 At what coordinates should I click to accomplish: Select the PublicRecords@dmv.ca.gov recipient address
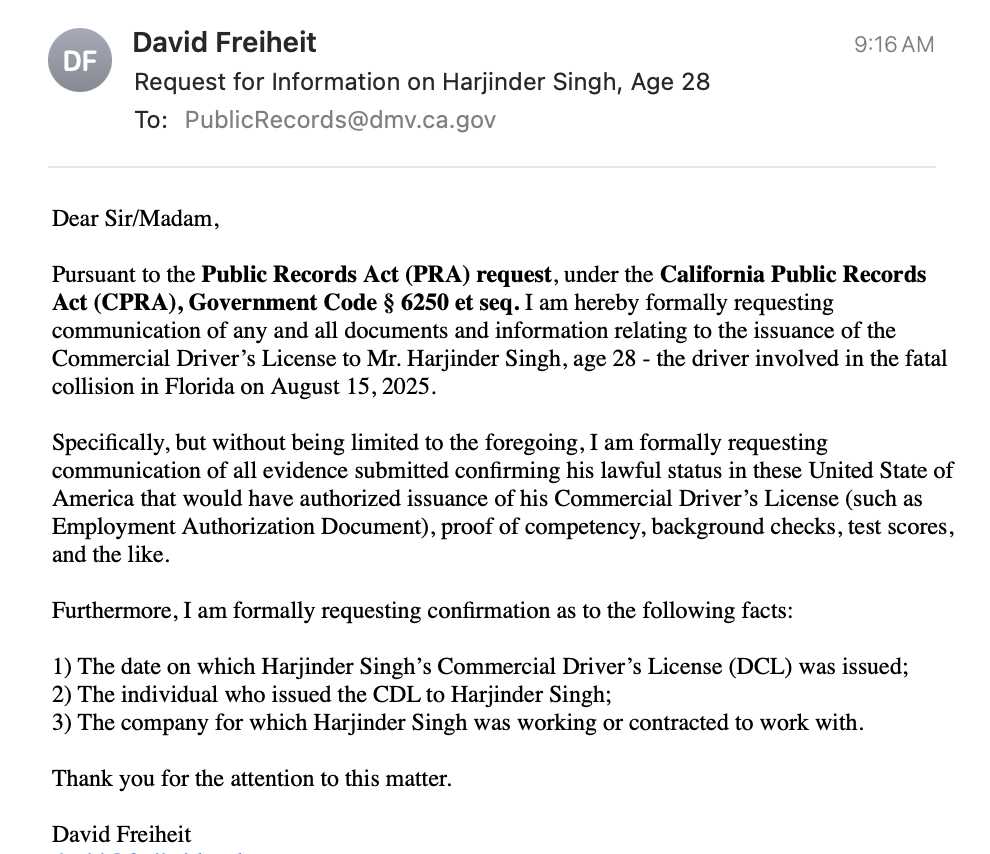point(340,119)
